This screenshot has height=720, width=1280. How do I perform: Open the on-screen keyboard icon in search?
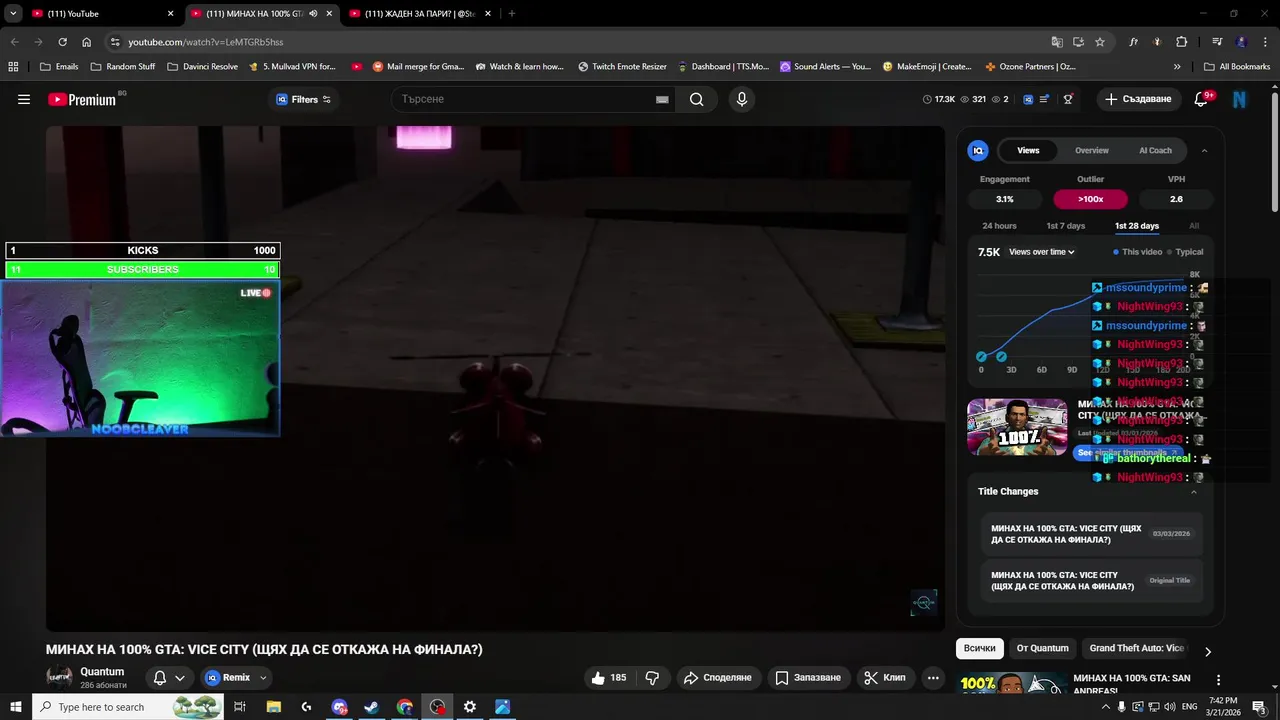point(662,99)
